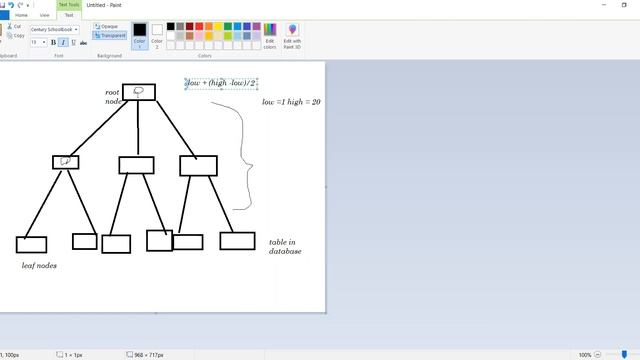Cut the selection with Cut button
The height and width of the screenshot is (360, 640).
[x=14, y=26]
